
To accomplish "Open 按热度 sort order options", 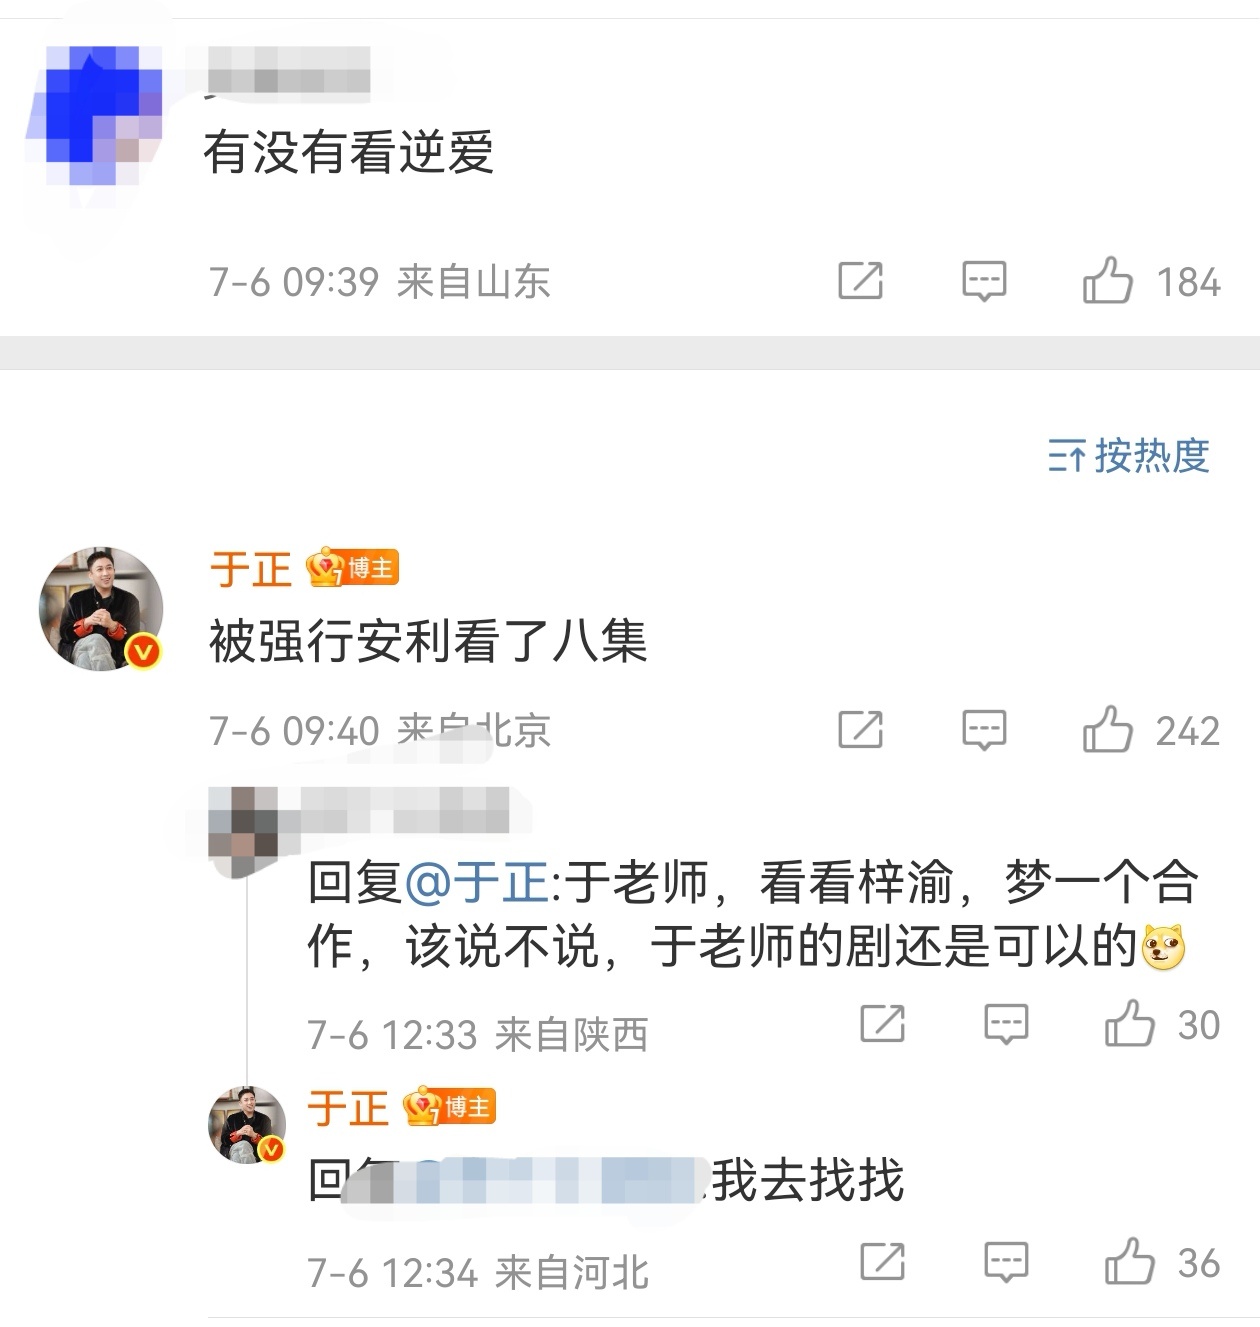I will (1129, 456).
